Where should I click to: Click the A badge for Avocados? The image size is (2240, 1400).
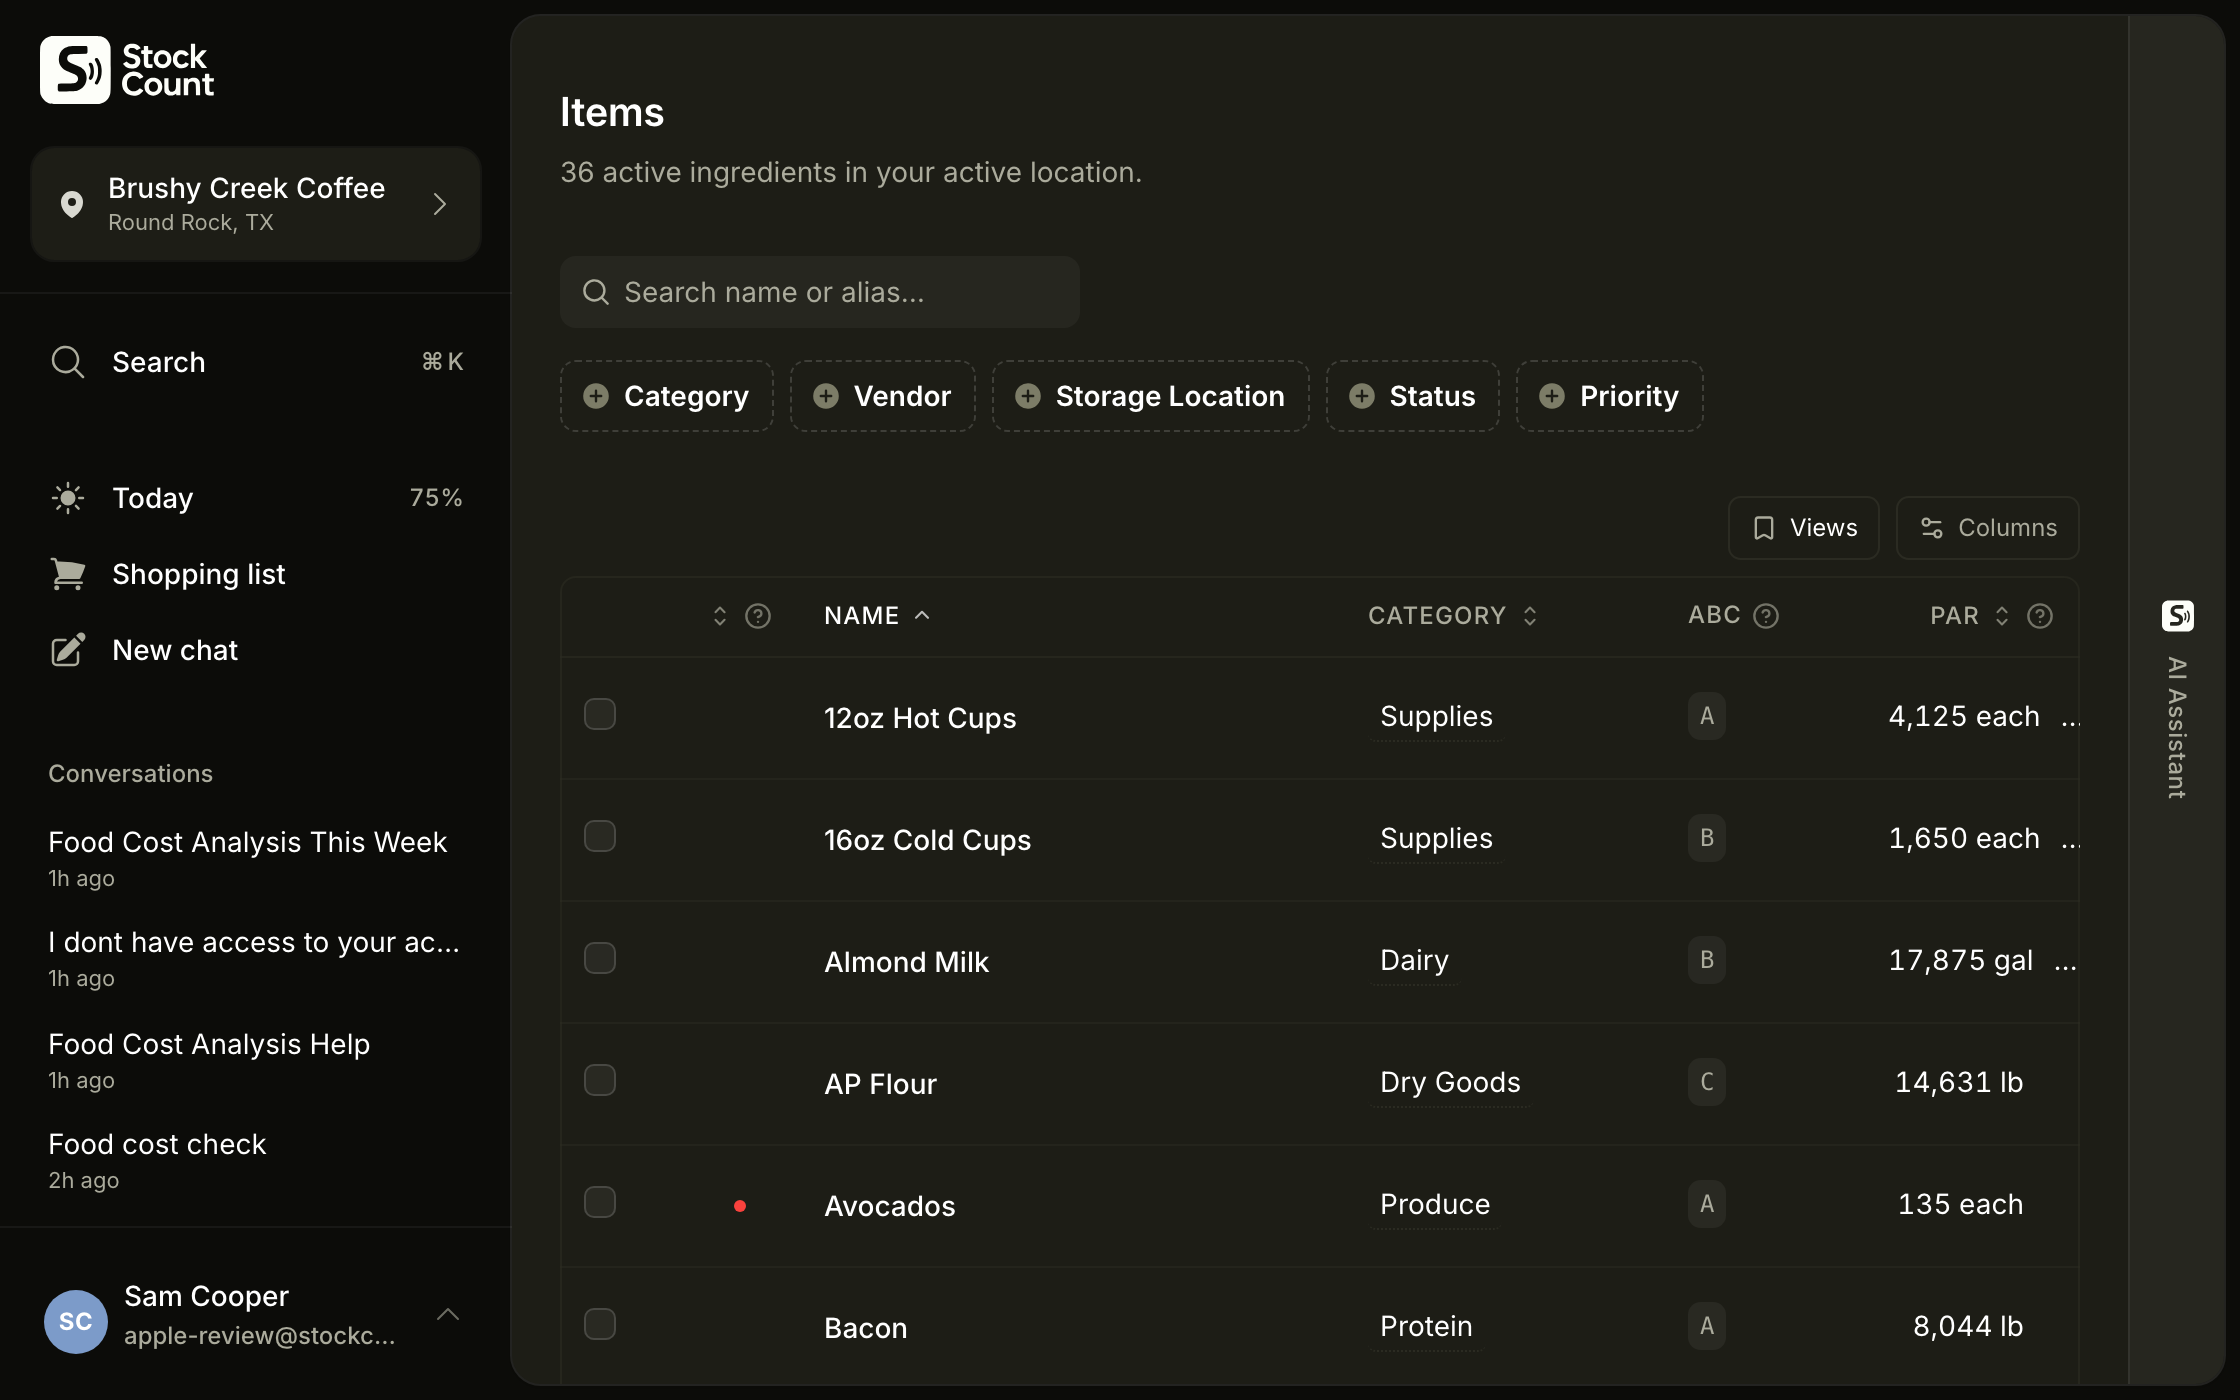pos(1707,1204)
